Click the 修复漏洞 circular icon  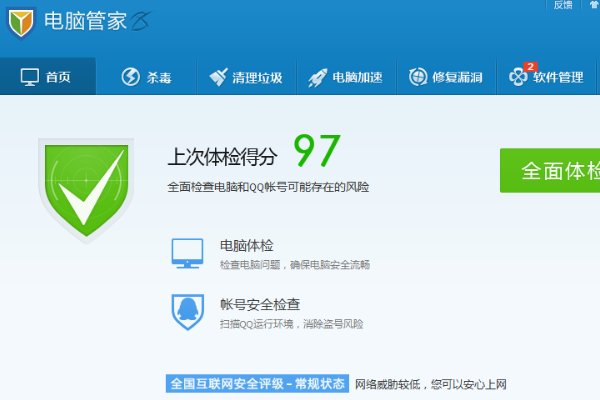tap(418, 77)
